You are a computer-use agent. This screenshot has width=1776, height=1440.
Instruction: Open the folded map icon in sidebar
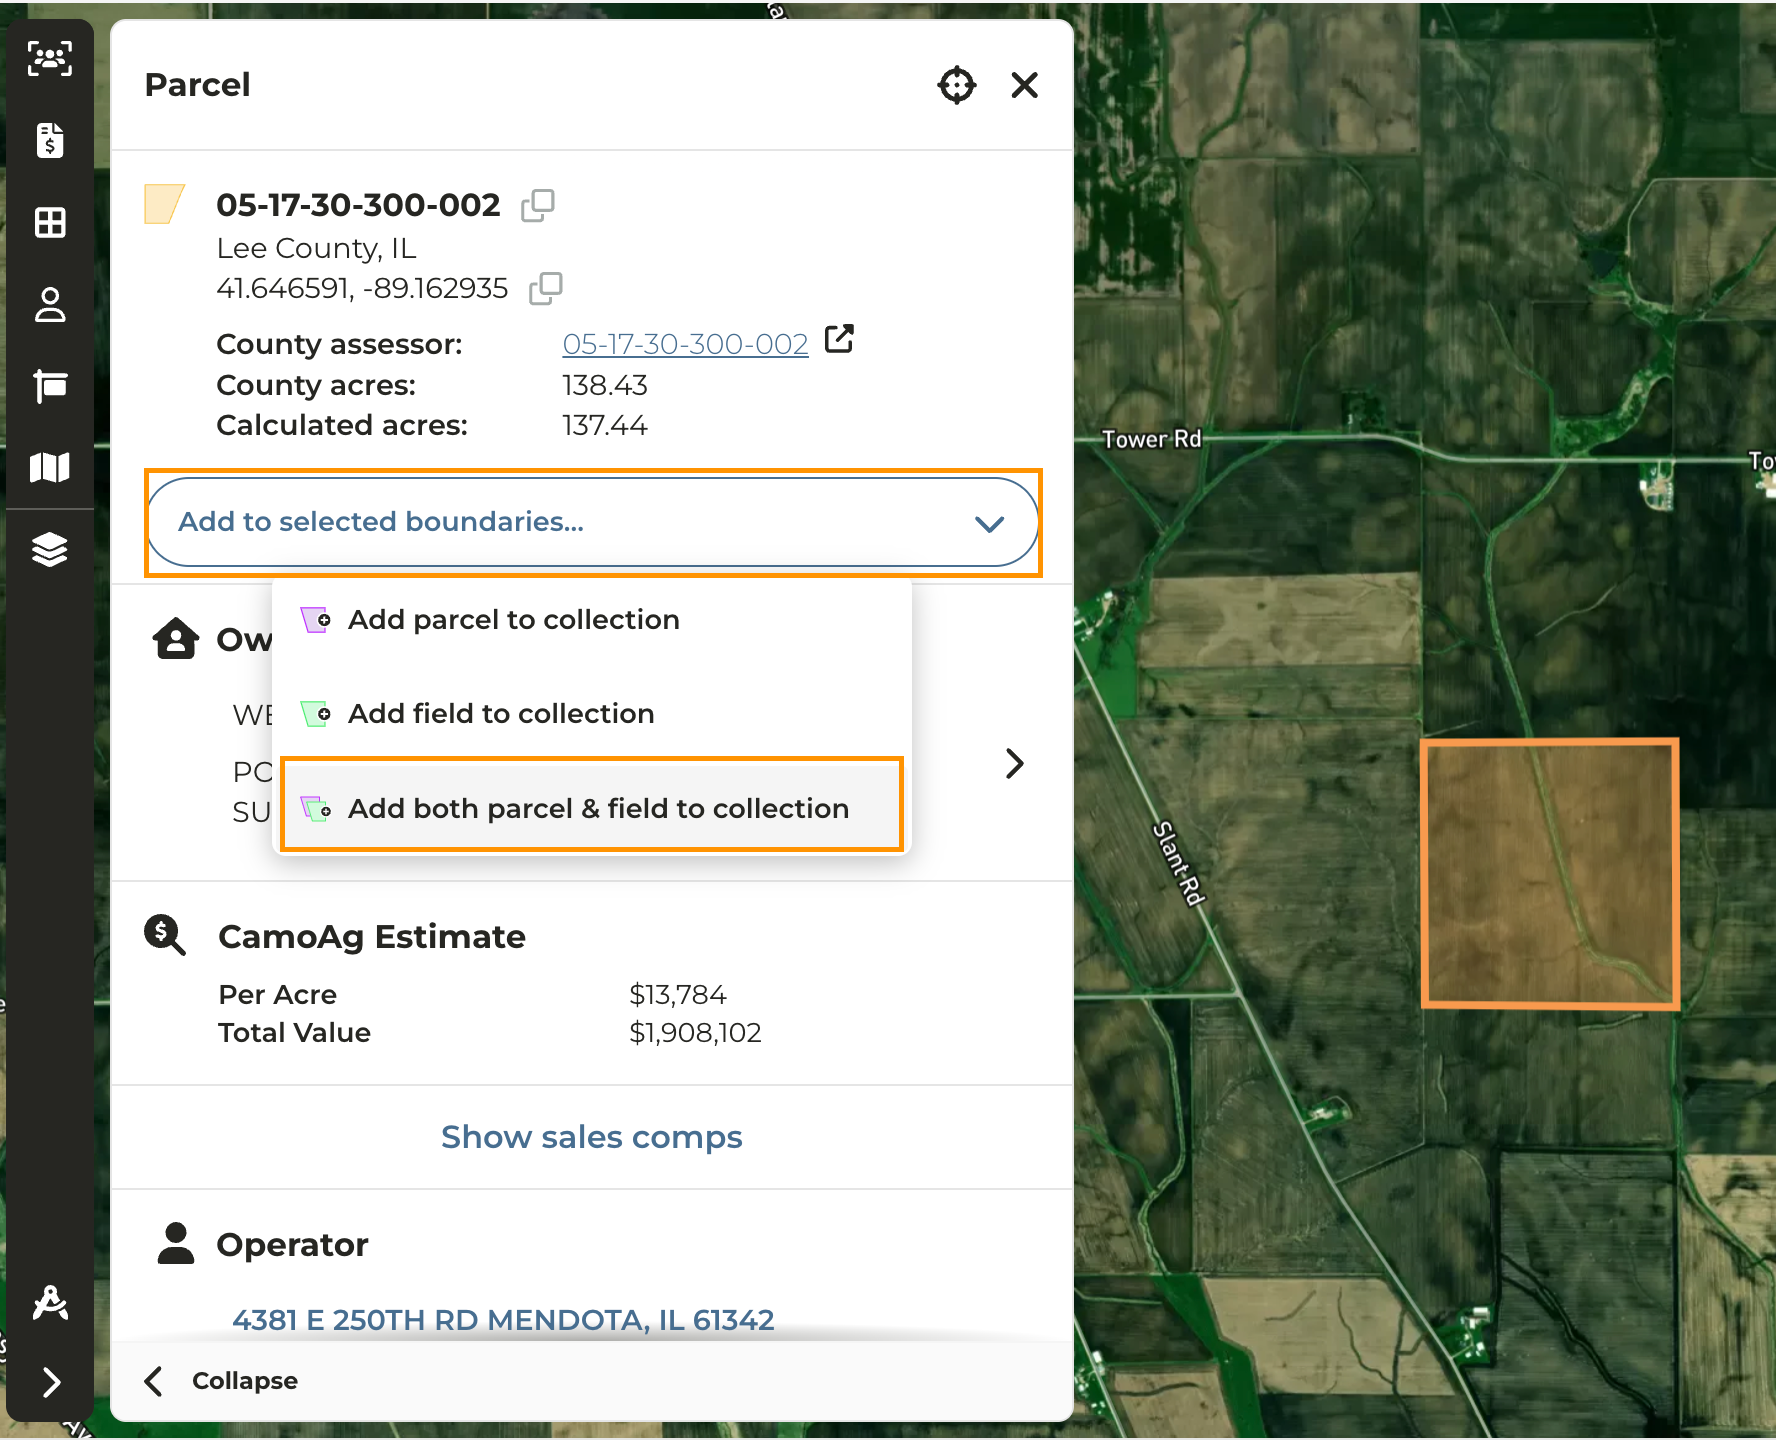coord(50,467)
